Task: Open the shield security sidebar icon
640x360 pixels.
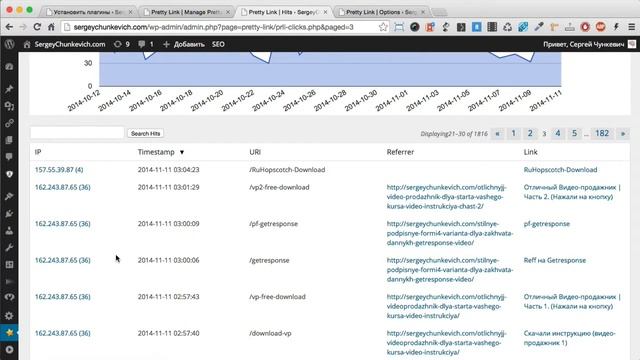Action: [9, 174]
